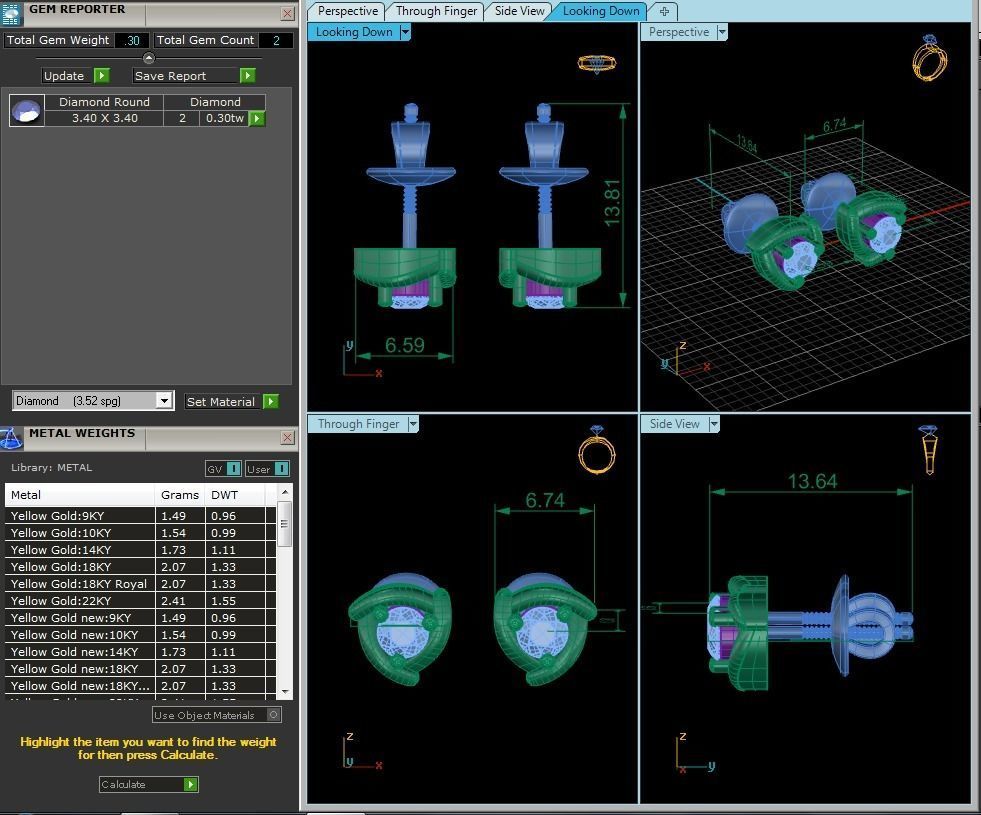Click the ring orientation icon in the Through Finger viewport
Screen dimensions: 981x815
597,450
